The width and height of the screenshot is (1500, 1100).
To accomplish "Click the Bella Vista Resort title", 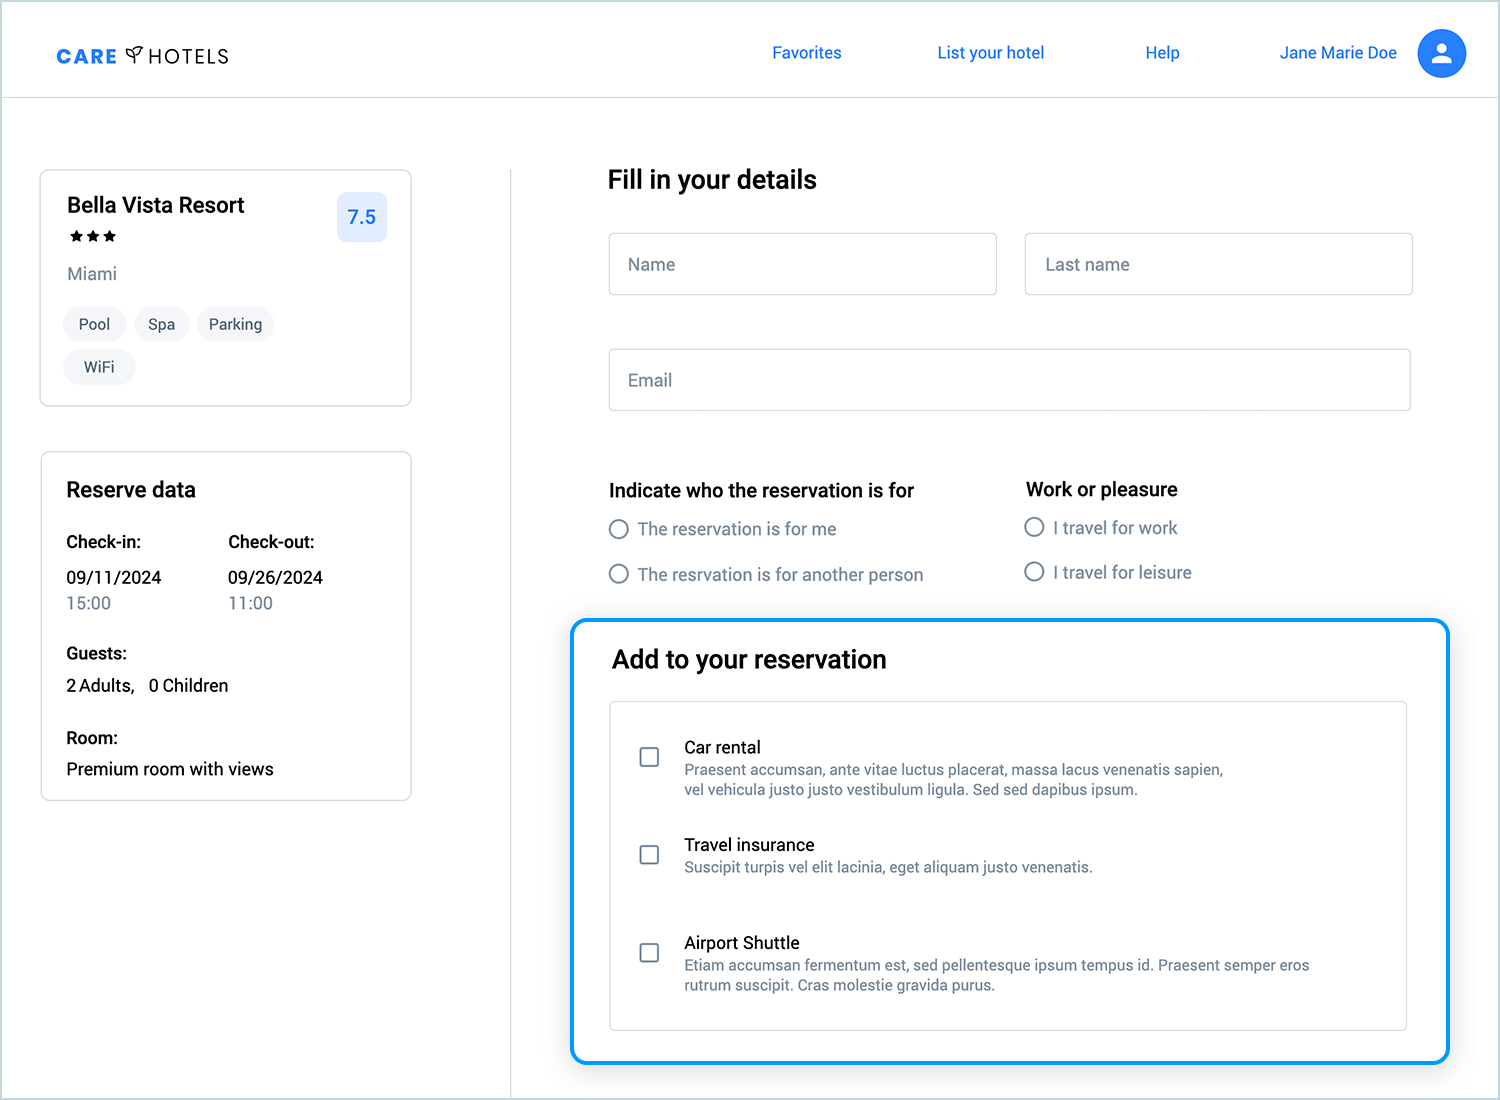I will [x=156, y=205].
